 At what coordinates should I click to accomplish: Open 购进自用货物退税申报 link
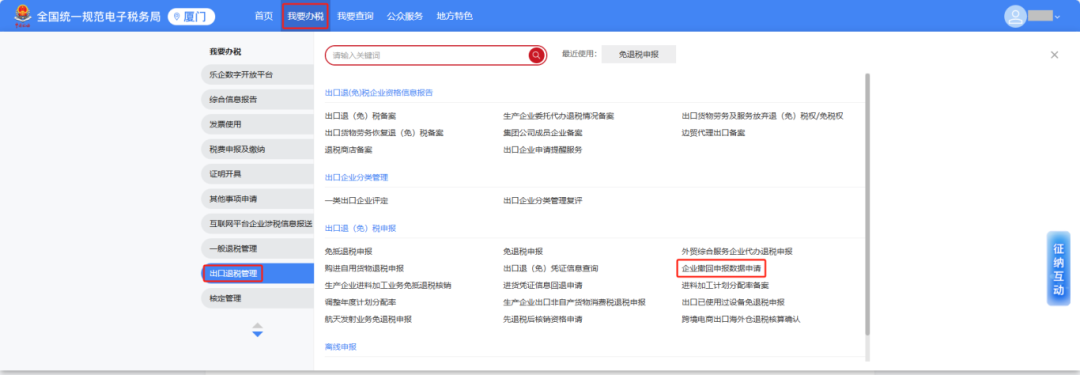point(364,268)
